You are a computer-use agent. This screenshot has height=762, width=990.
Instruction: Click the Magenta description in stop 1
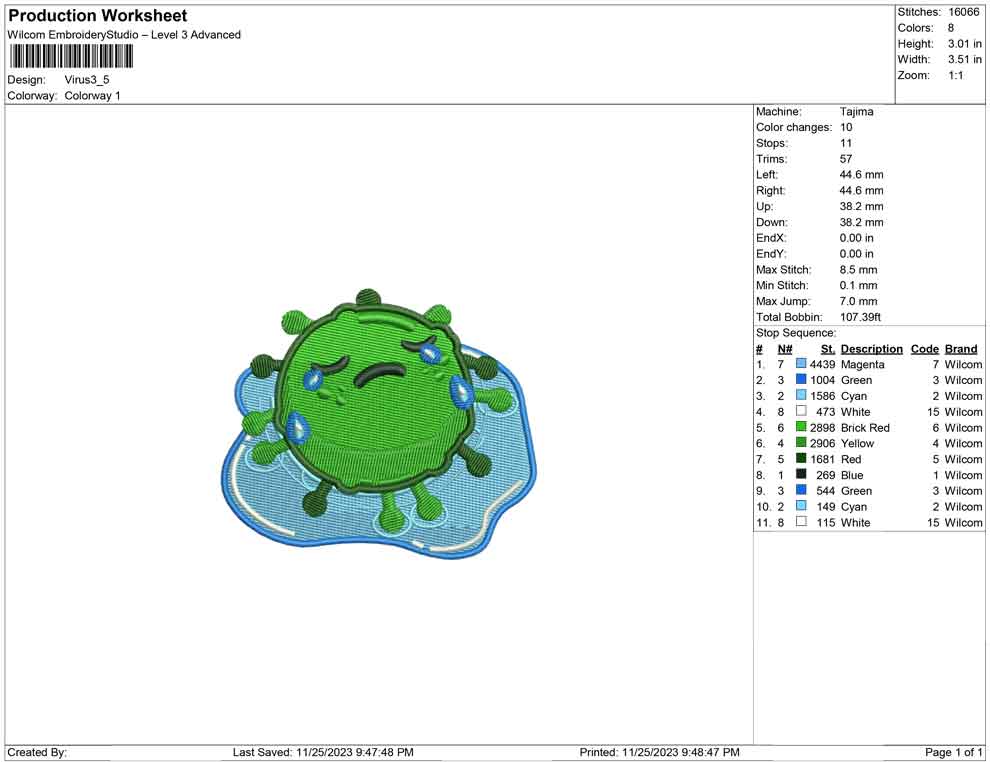862,364
